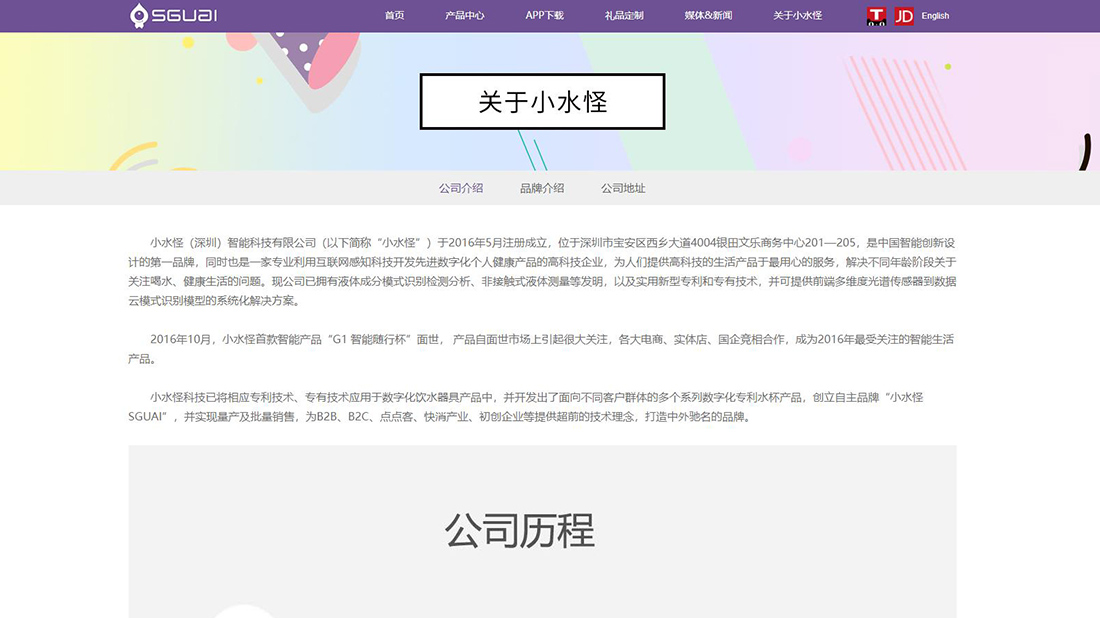This screenshot has height=618, width=1100.
Task: Open the 公司介绍 section
Action: 460,187
